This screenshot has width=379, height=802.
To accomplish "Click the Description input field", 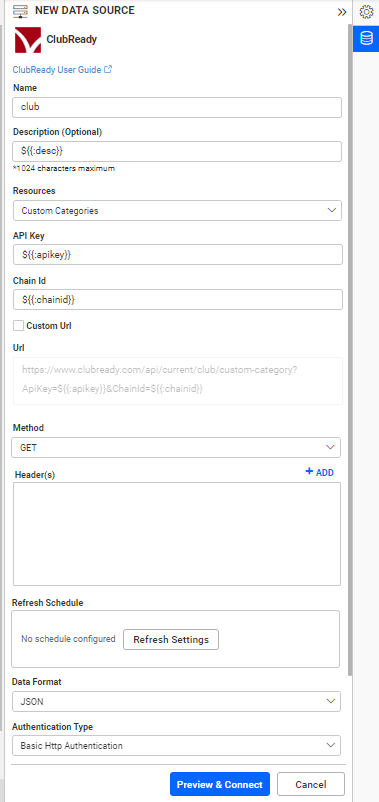I will pyautogui.click(x=177, y=151).
